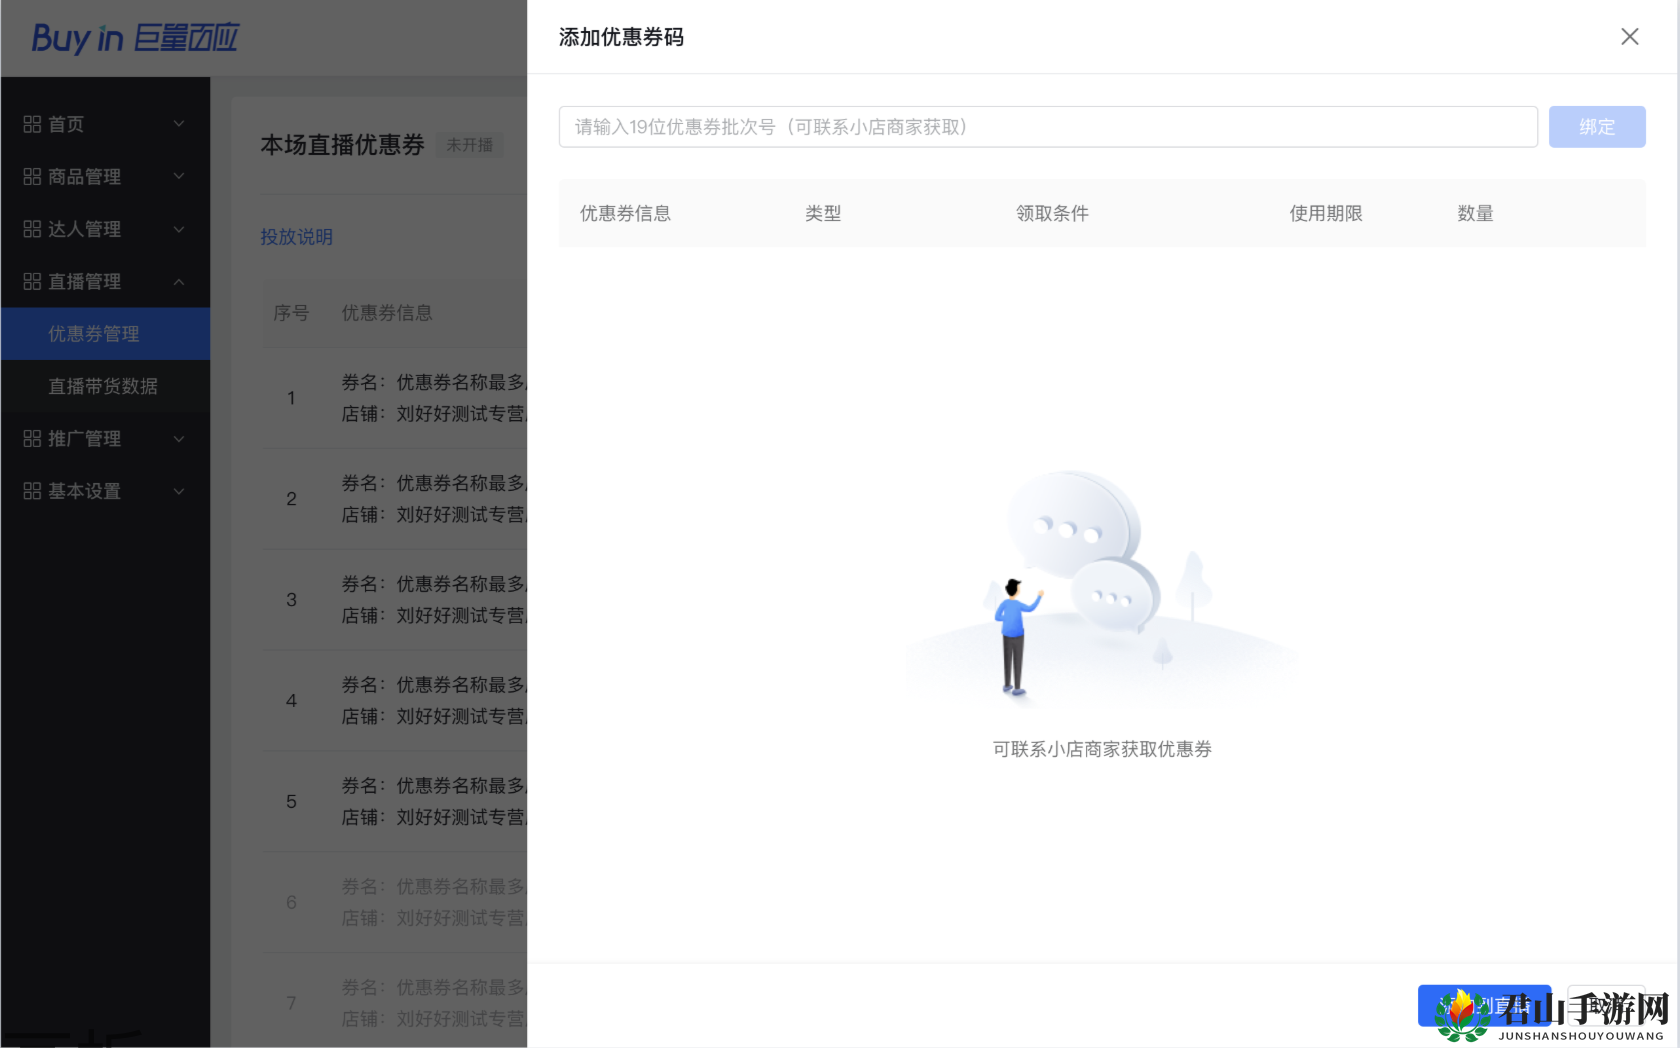Click the grid icon beside 首页
Image resolution: width=1680 pixels, height=1048 pixels.
coord(32,124)
